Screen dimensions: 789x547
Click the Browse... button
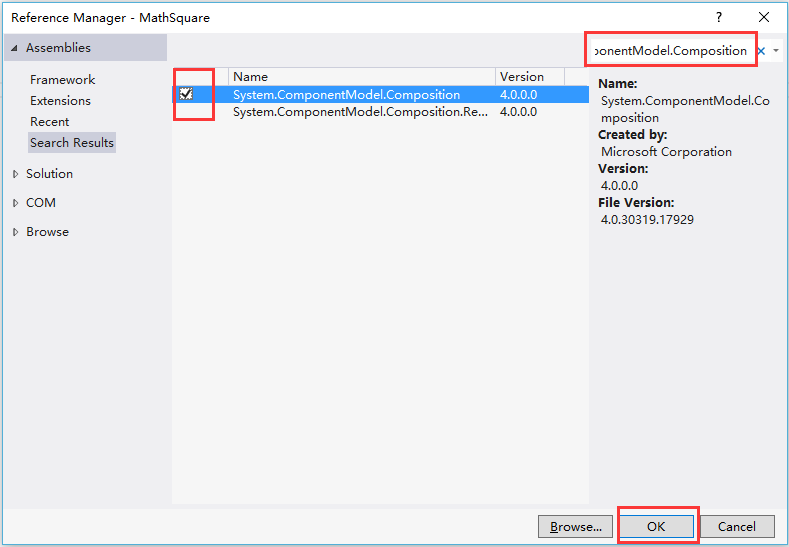[576, 527]
